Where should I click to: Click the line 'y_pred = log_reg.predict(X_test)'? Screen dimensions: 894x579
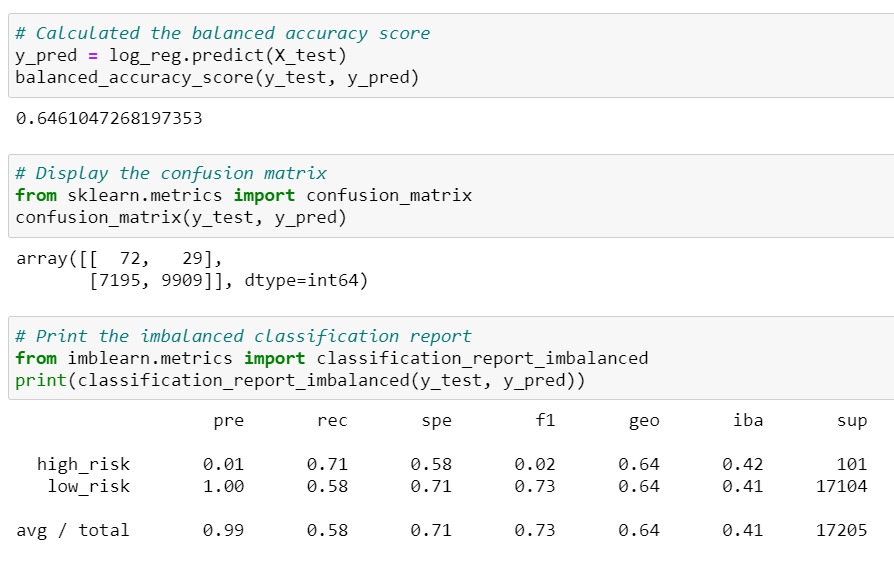point(181,55)
